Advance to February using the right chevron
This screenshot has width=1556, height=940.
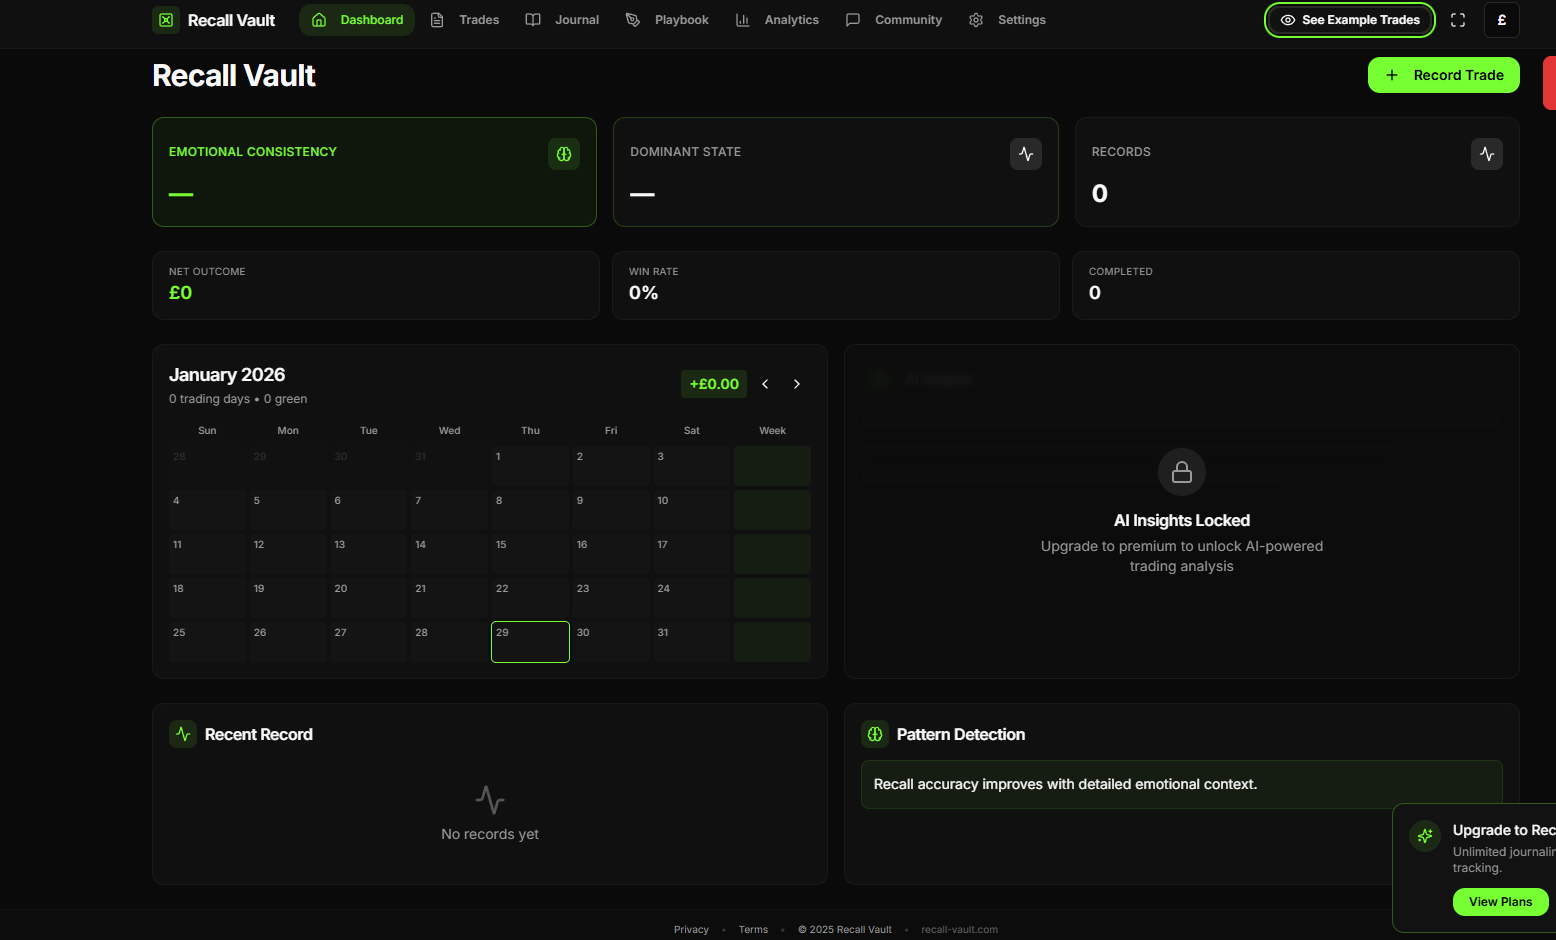797,383
